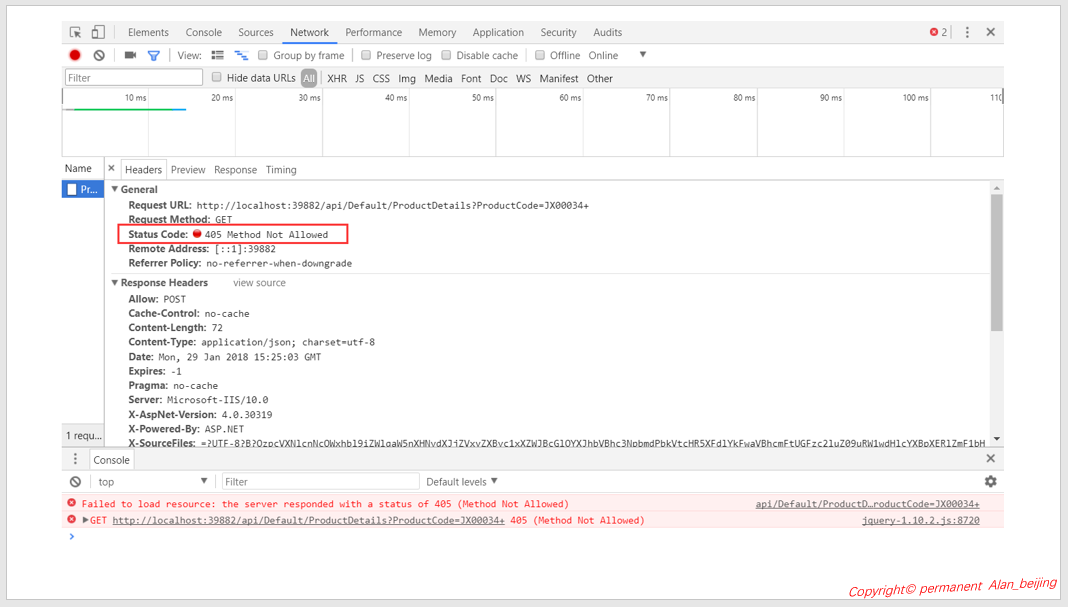Click the console Filter input field

(320, 482)
